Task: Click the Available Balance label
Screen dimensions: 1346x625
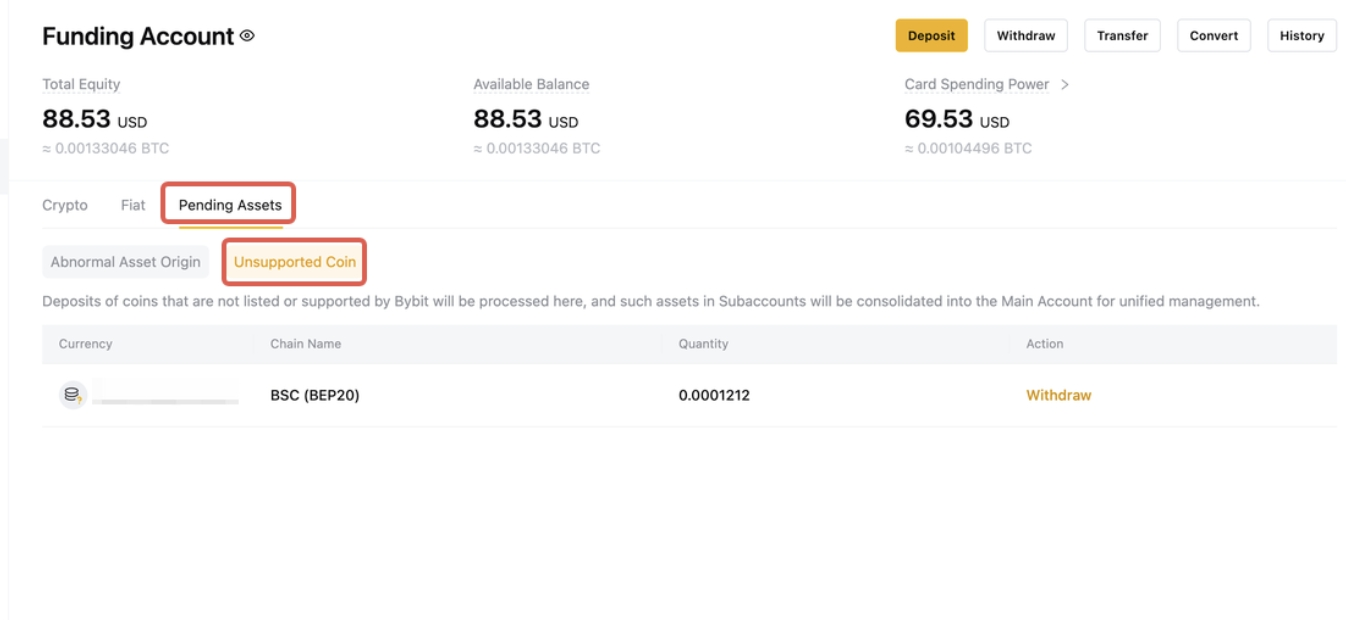Action: coord(531,85)
